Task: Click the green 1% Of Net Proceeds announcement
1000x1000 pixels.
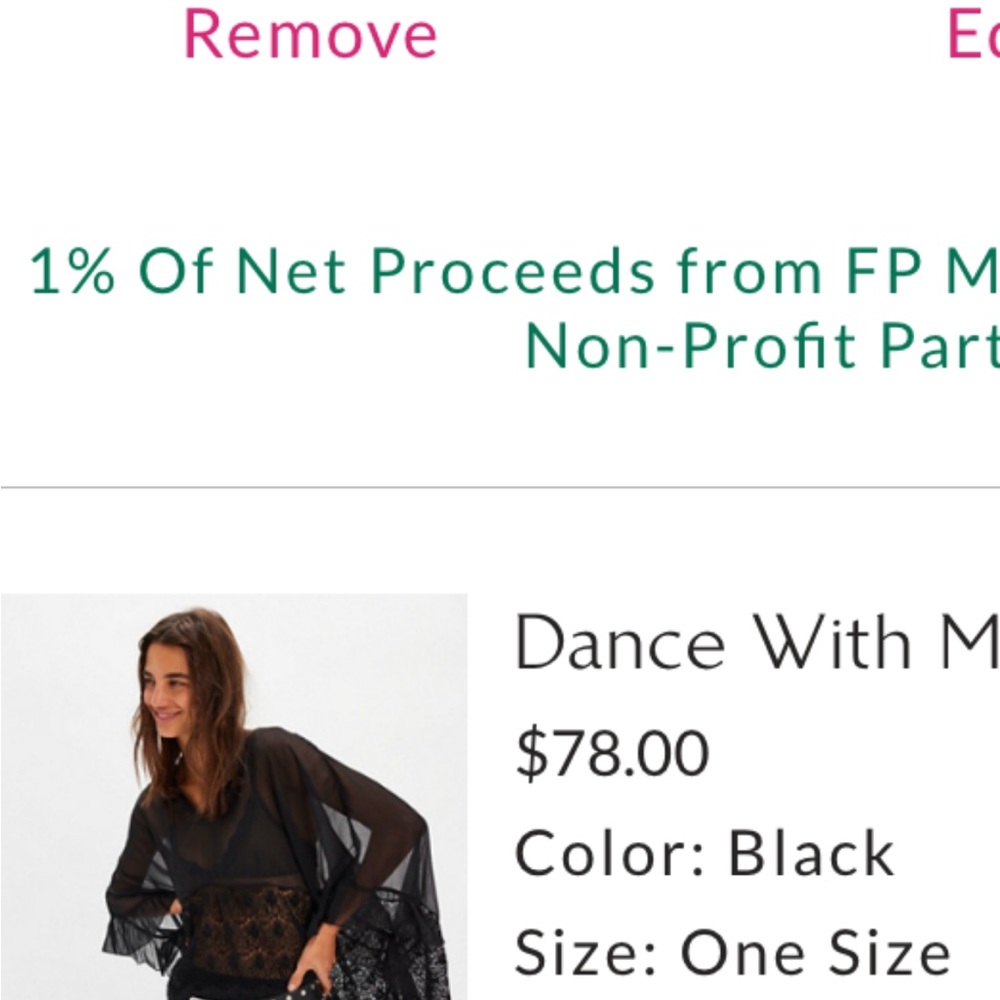Action: coord(500,268)
